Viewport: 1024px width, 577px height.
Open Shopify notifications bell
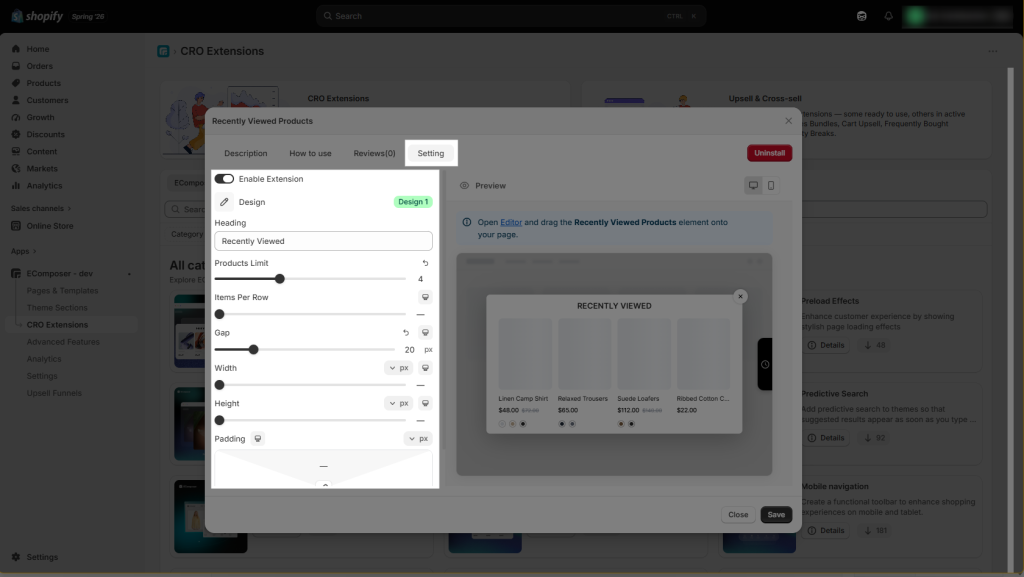tap(888, 16)
